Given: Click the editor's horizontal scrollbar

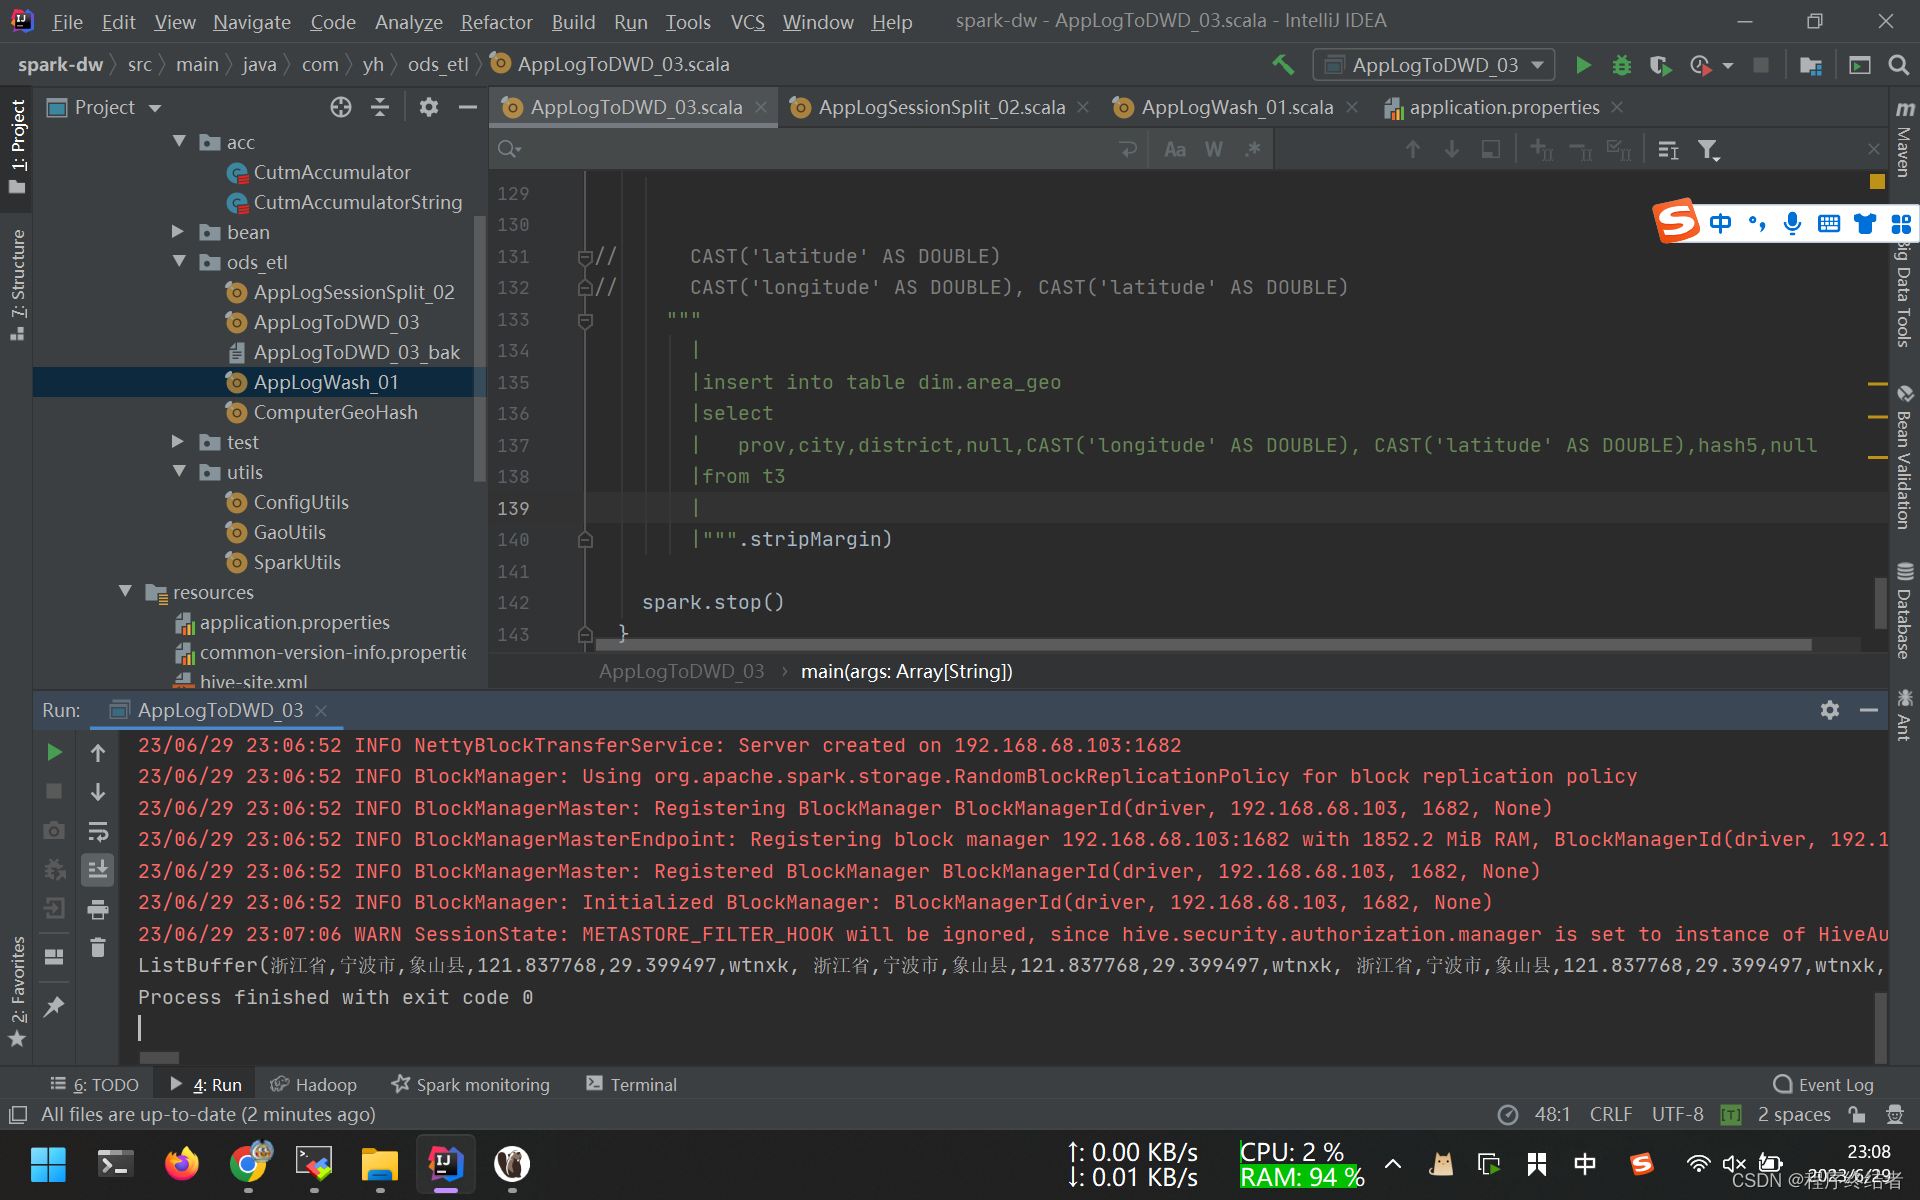Looking at the screenshot, I should (1200, 645).
